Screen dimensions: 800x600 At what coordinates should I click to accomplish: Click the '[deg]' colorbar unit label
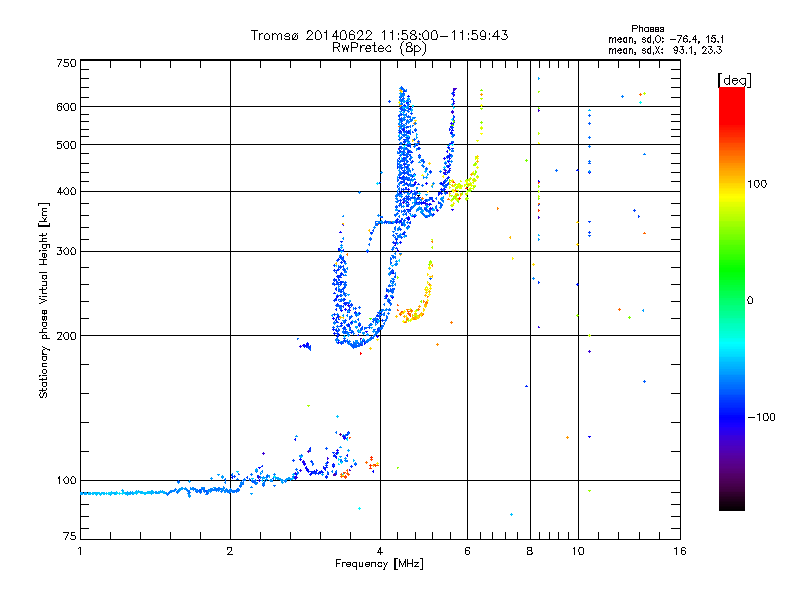tap(734, 81)
